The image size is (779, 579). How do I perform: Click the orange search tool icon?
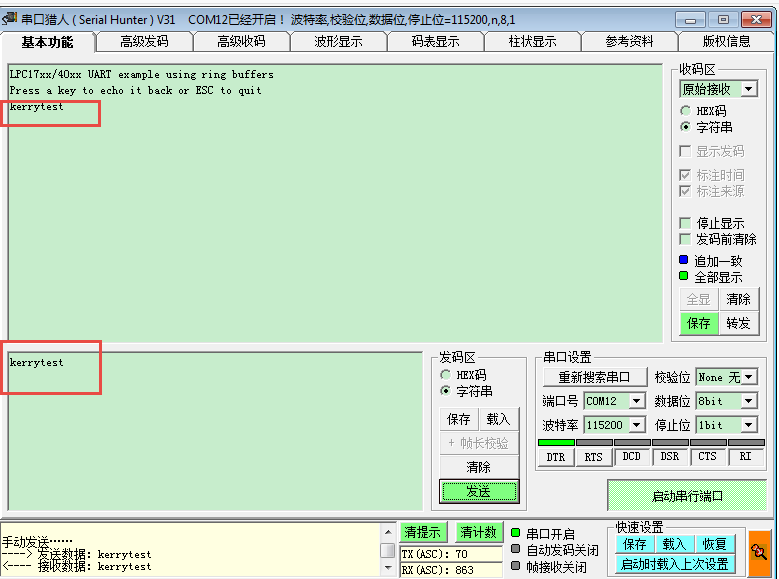(758, 551)
